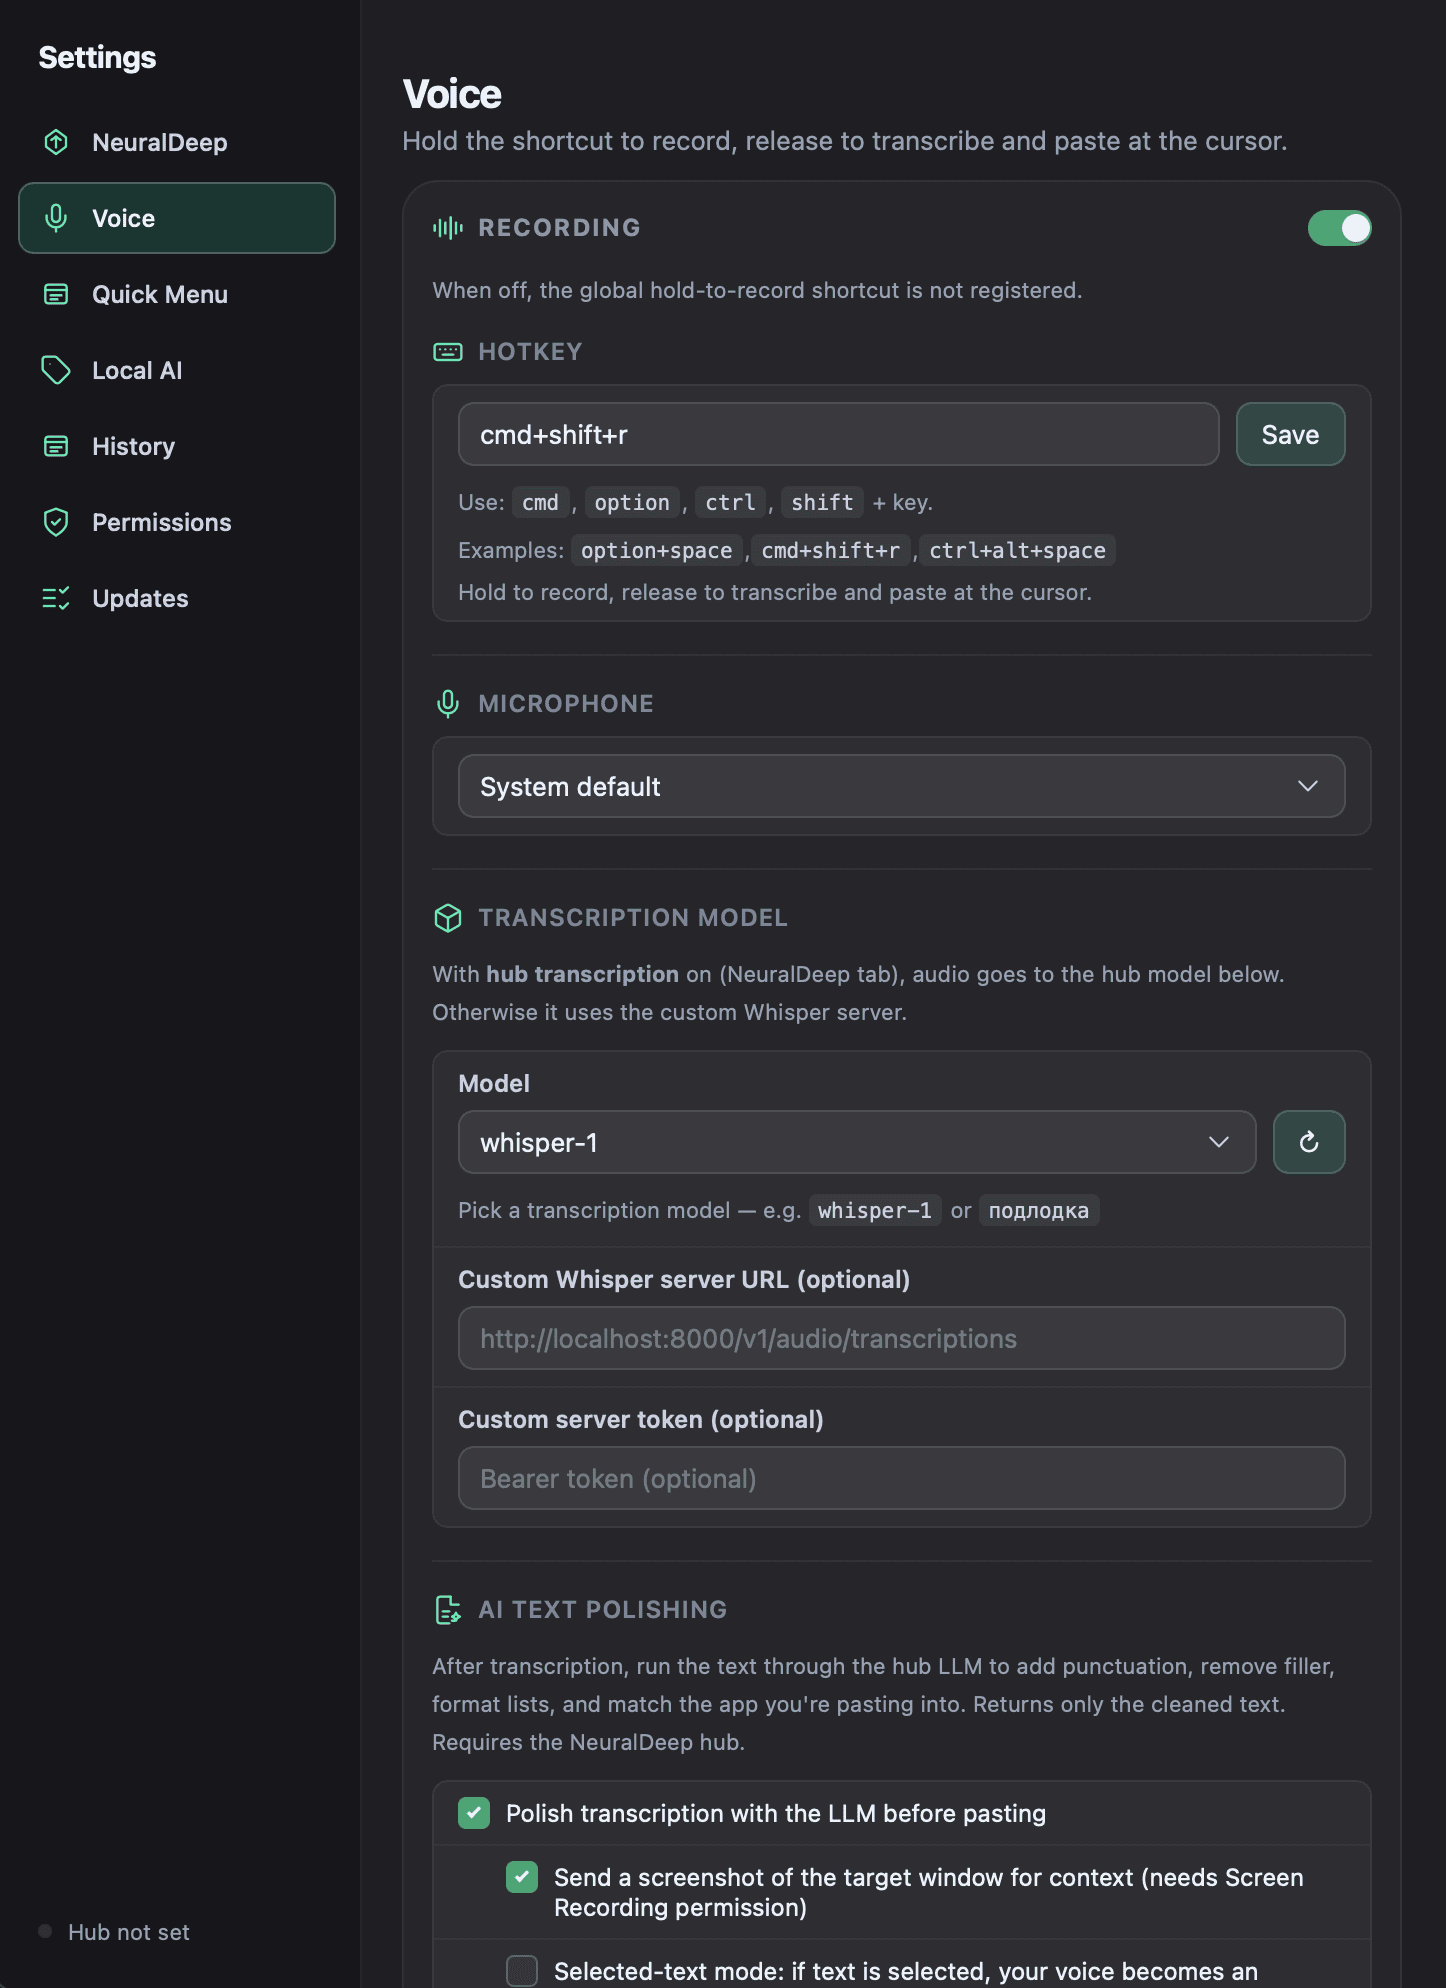Click the NeuralDeep hexagon sidebar icon
Screen dimensions: 1446x1988
click(56, 142)
